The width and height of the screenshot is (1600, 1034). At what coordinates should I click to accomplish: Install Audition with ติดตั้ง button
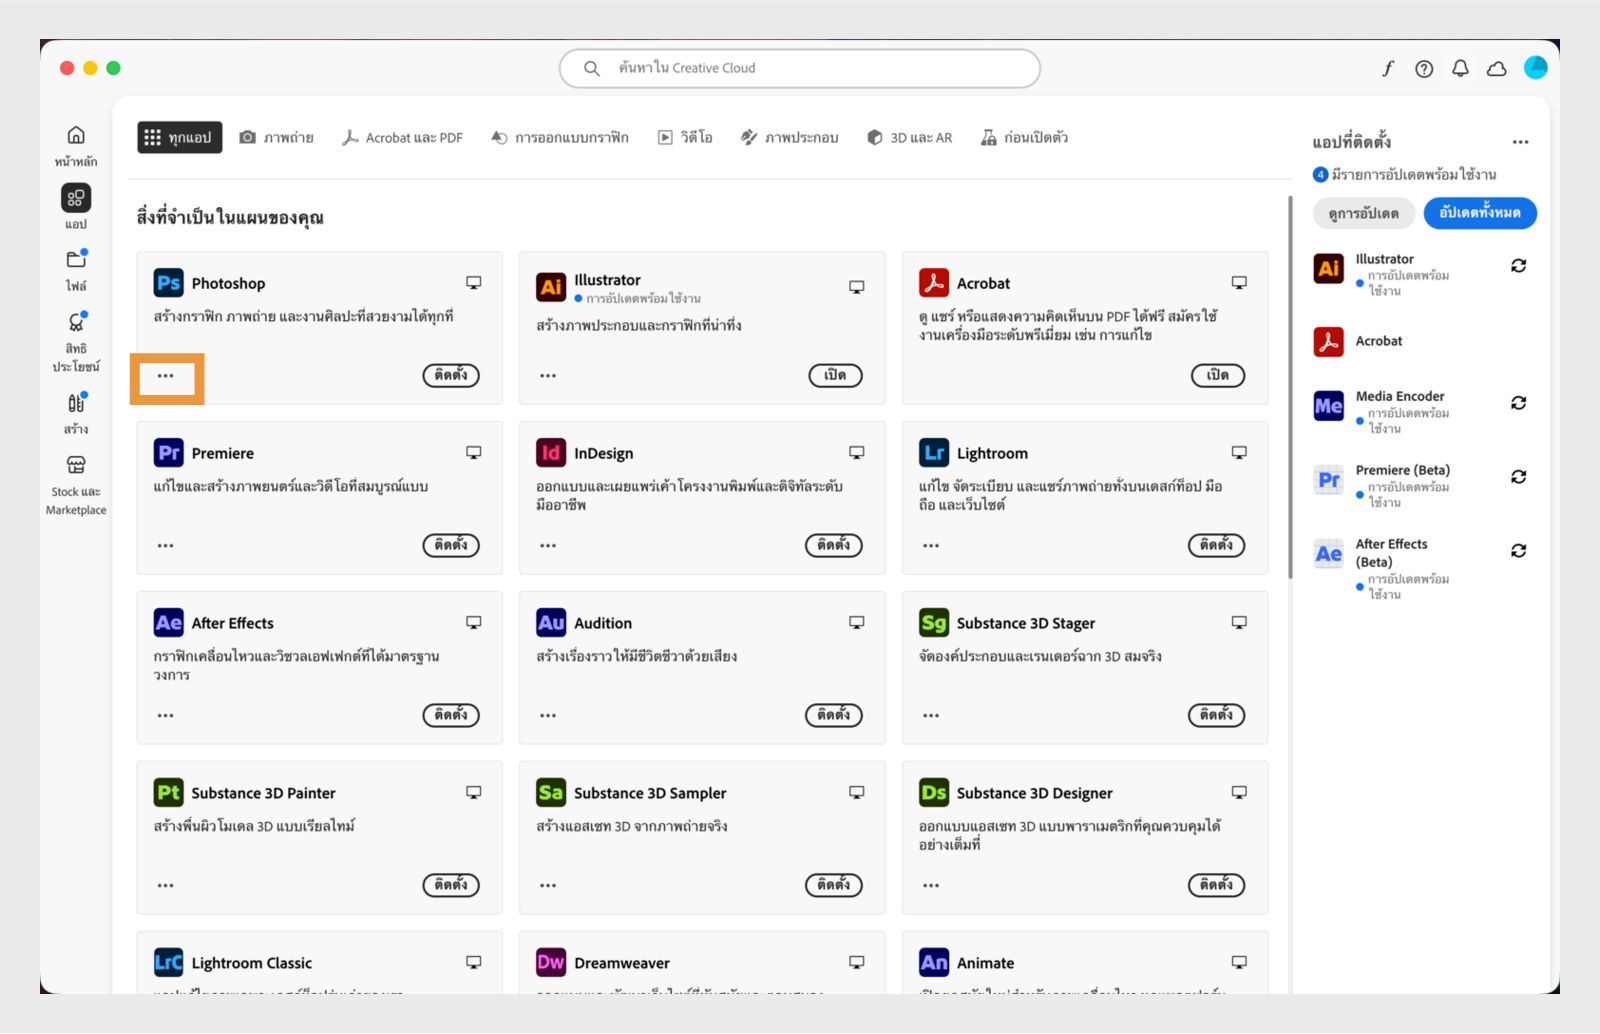pyautogui.click(x=834, y=715)
